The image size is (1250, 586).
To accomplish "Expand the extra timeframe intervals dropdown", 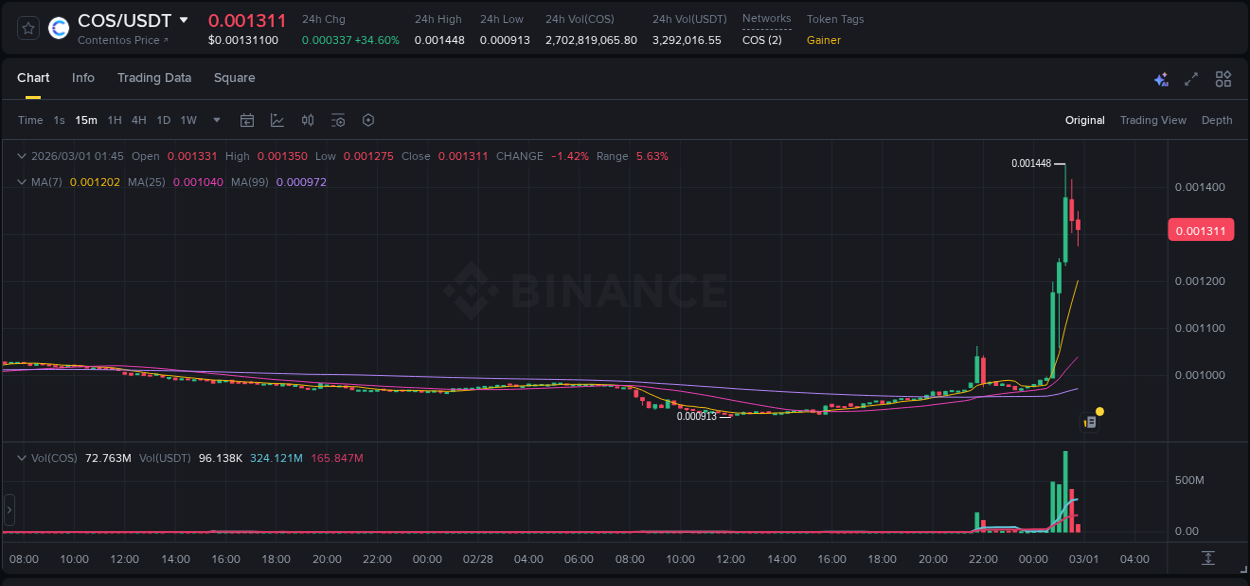I will [x=215, y=120].
